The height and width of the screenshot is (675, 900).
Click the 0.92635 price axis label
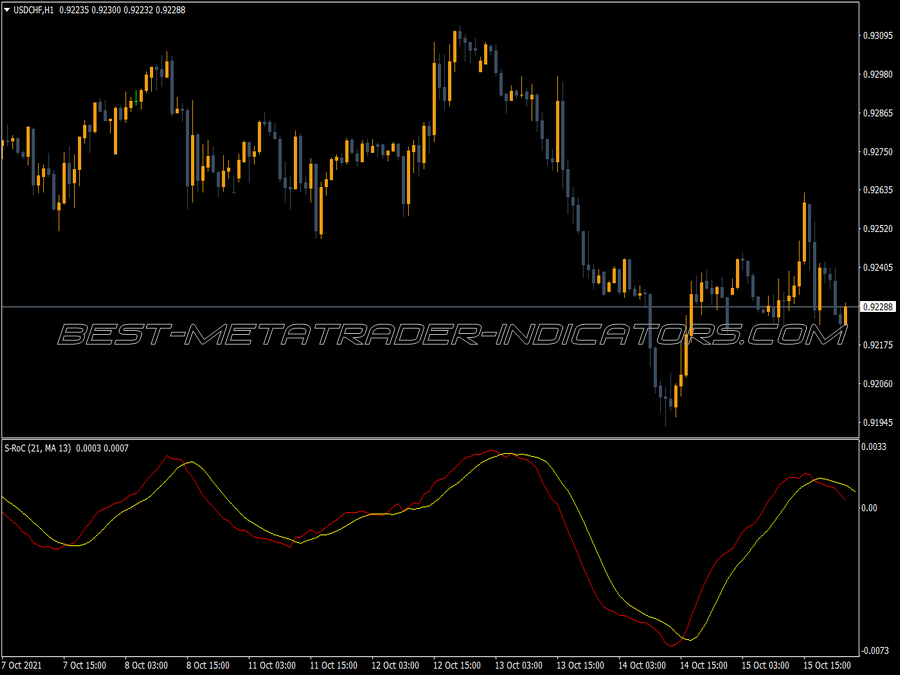[x=878, y=190]
